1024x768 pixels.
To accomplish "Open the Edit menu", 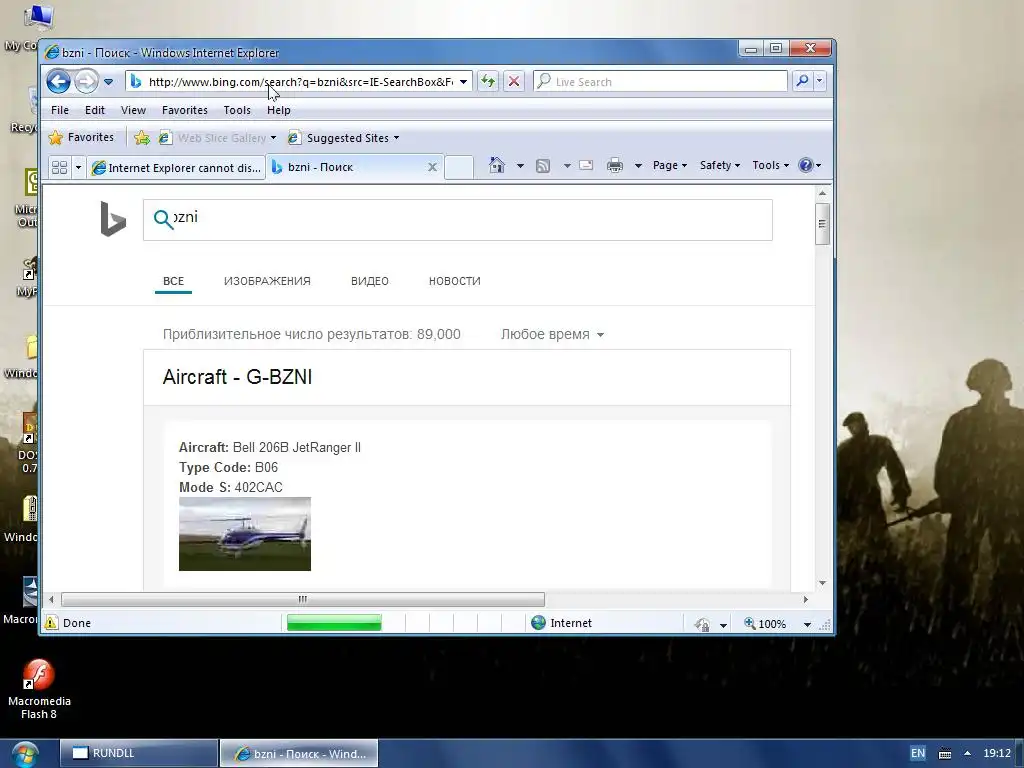I will pyautogui.click(x=95, y=110).
